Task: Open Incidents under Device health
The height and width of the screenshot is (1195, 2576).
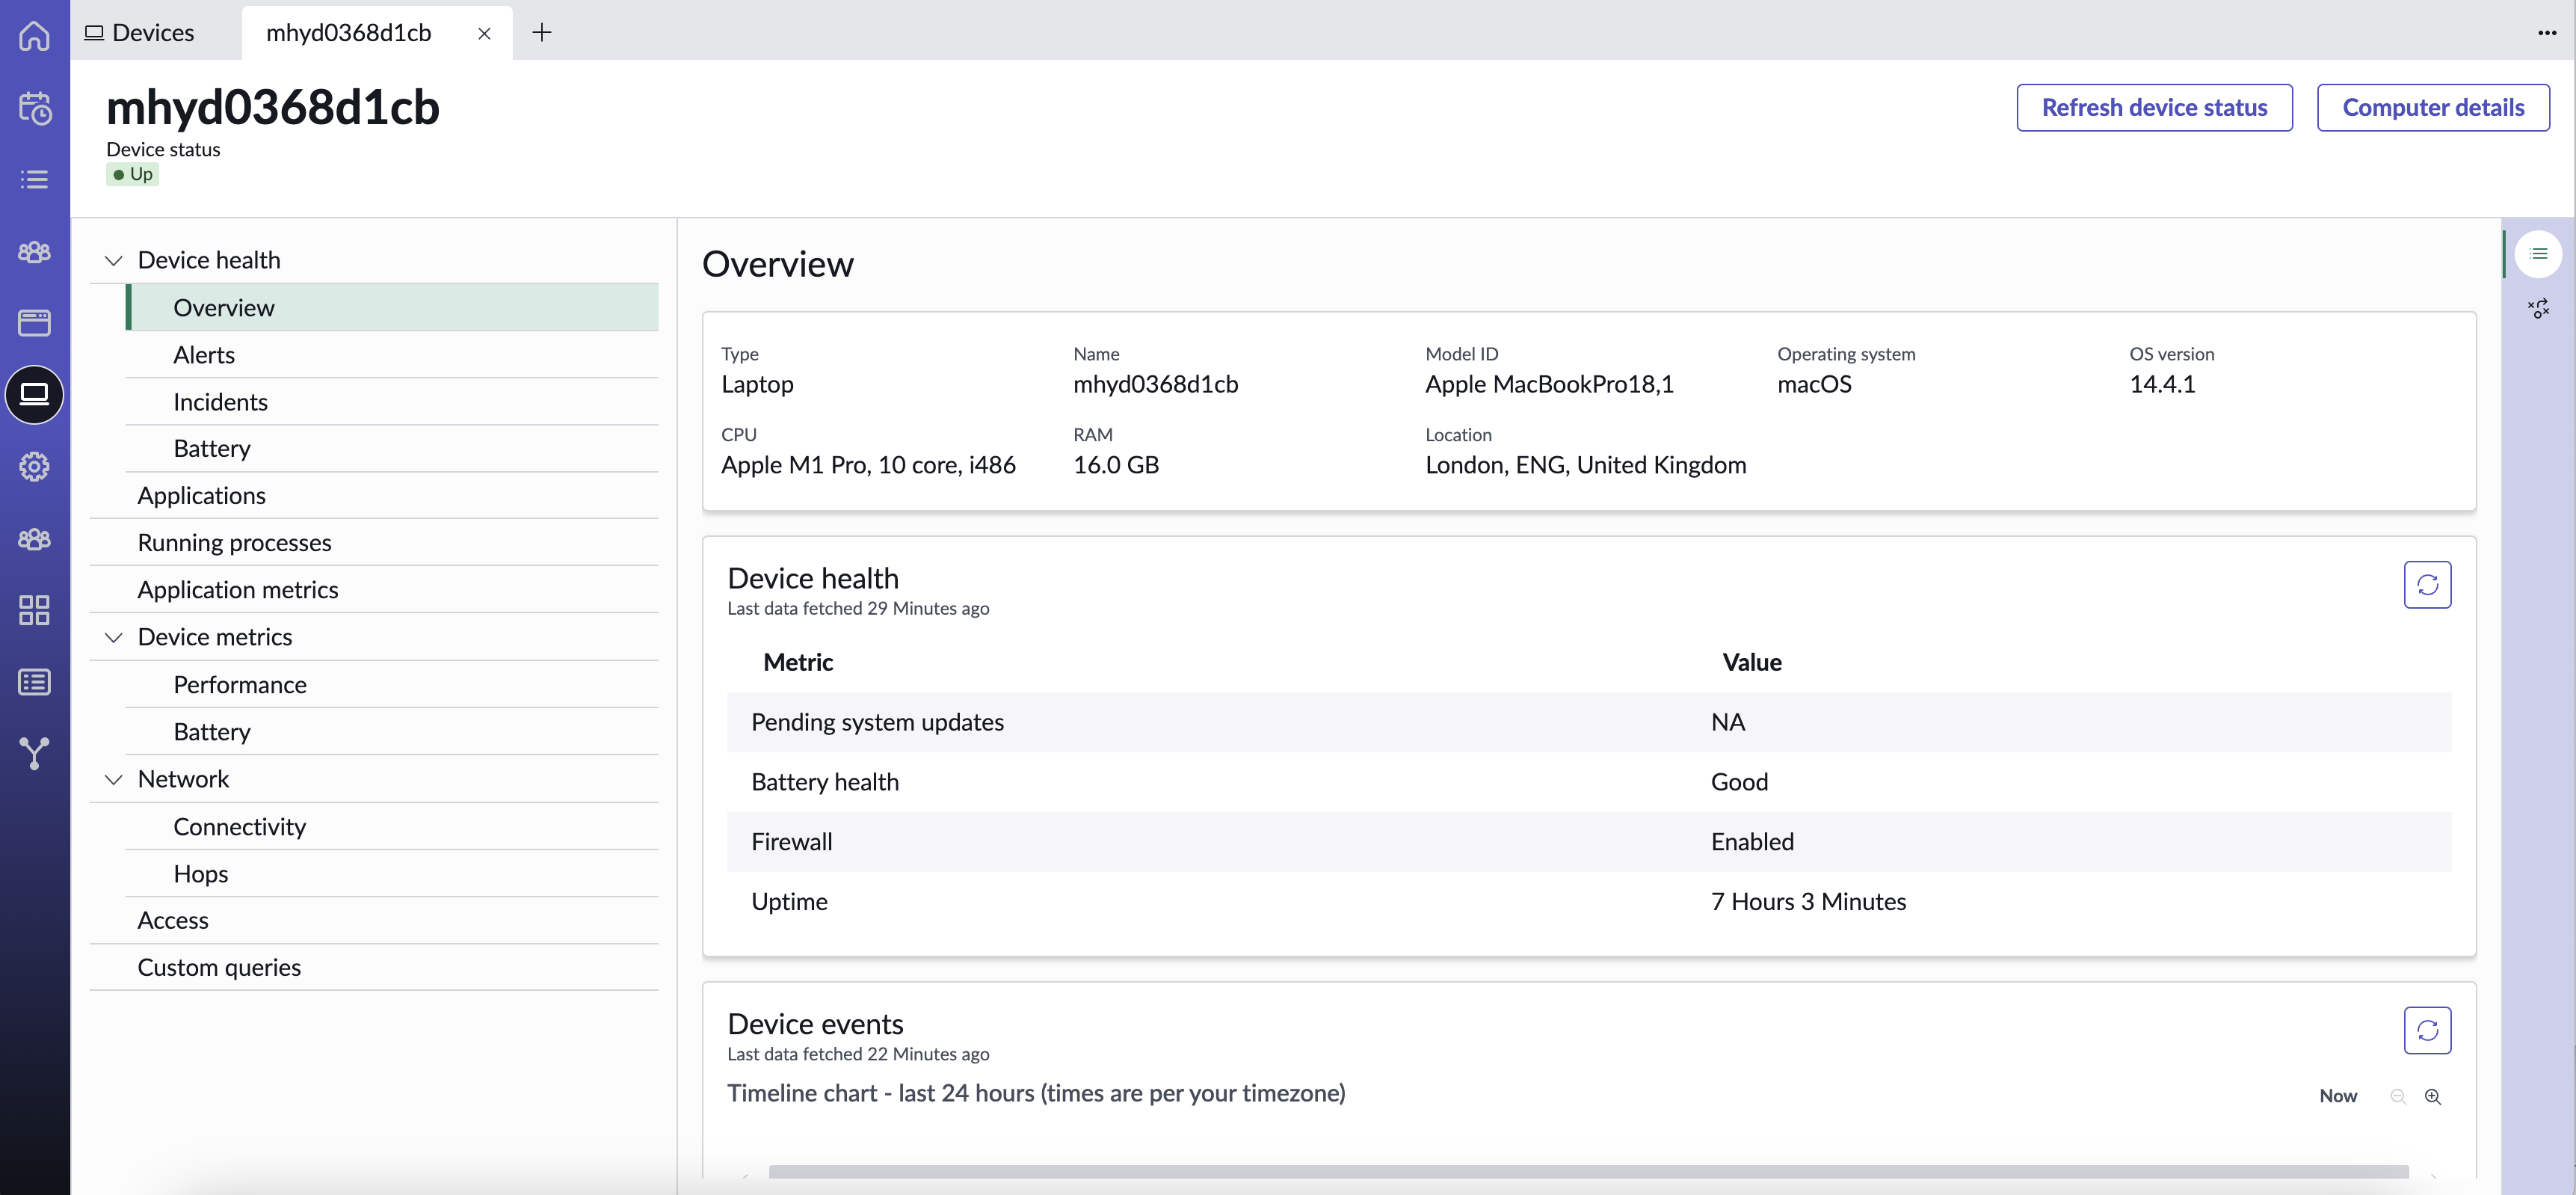Action: pos(392,402)
